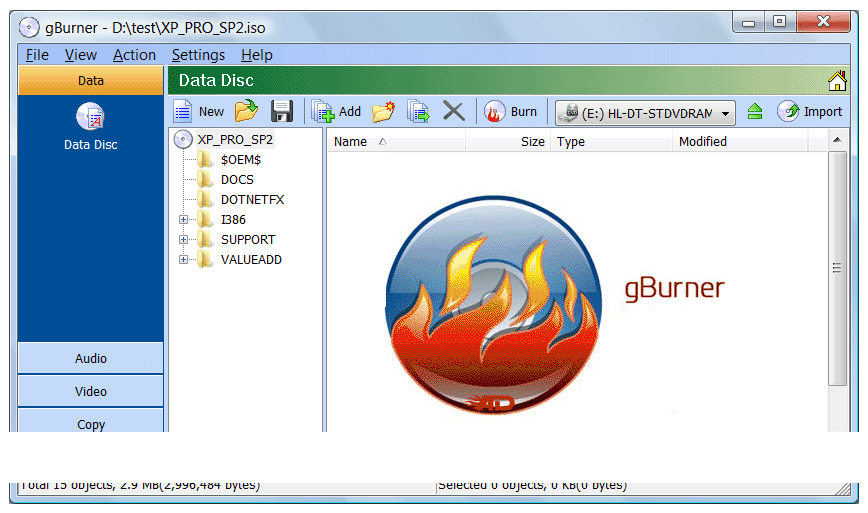The width and height of the screenshot is (868, 513).
Task: Sort file list by Type column
Action: pyautogui.click(x=611, y=142)
